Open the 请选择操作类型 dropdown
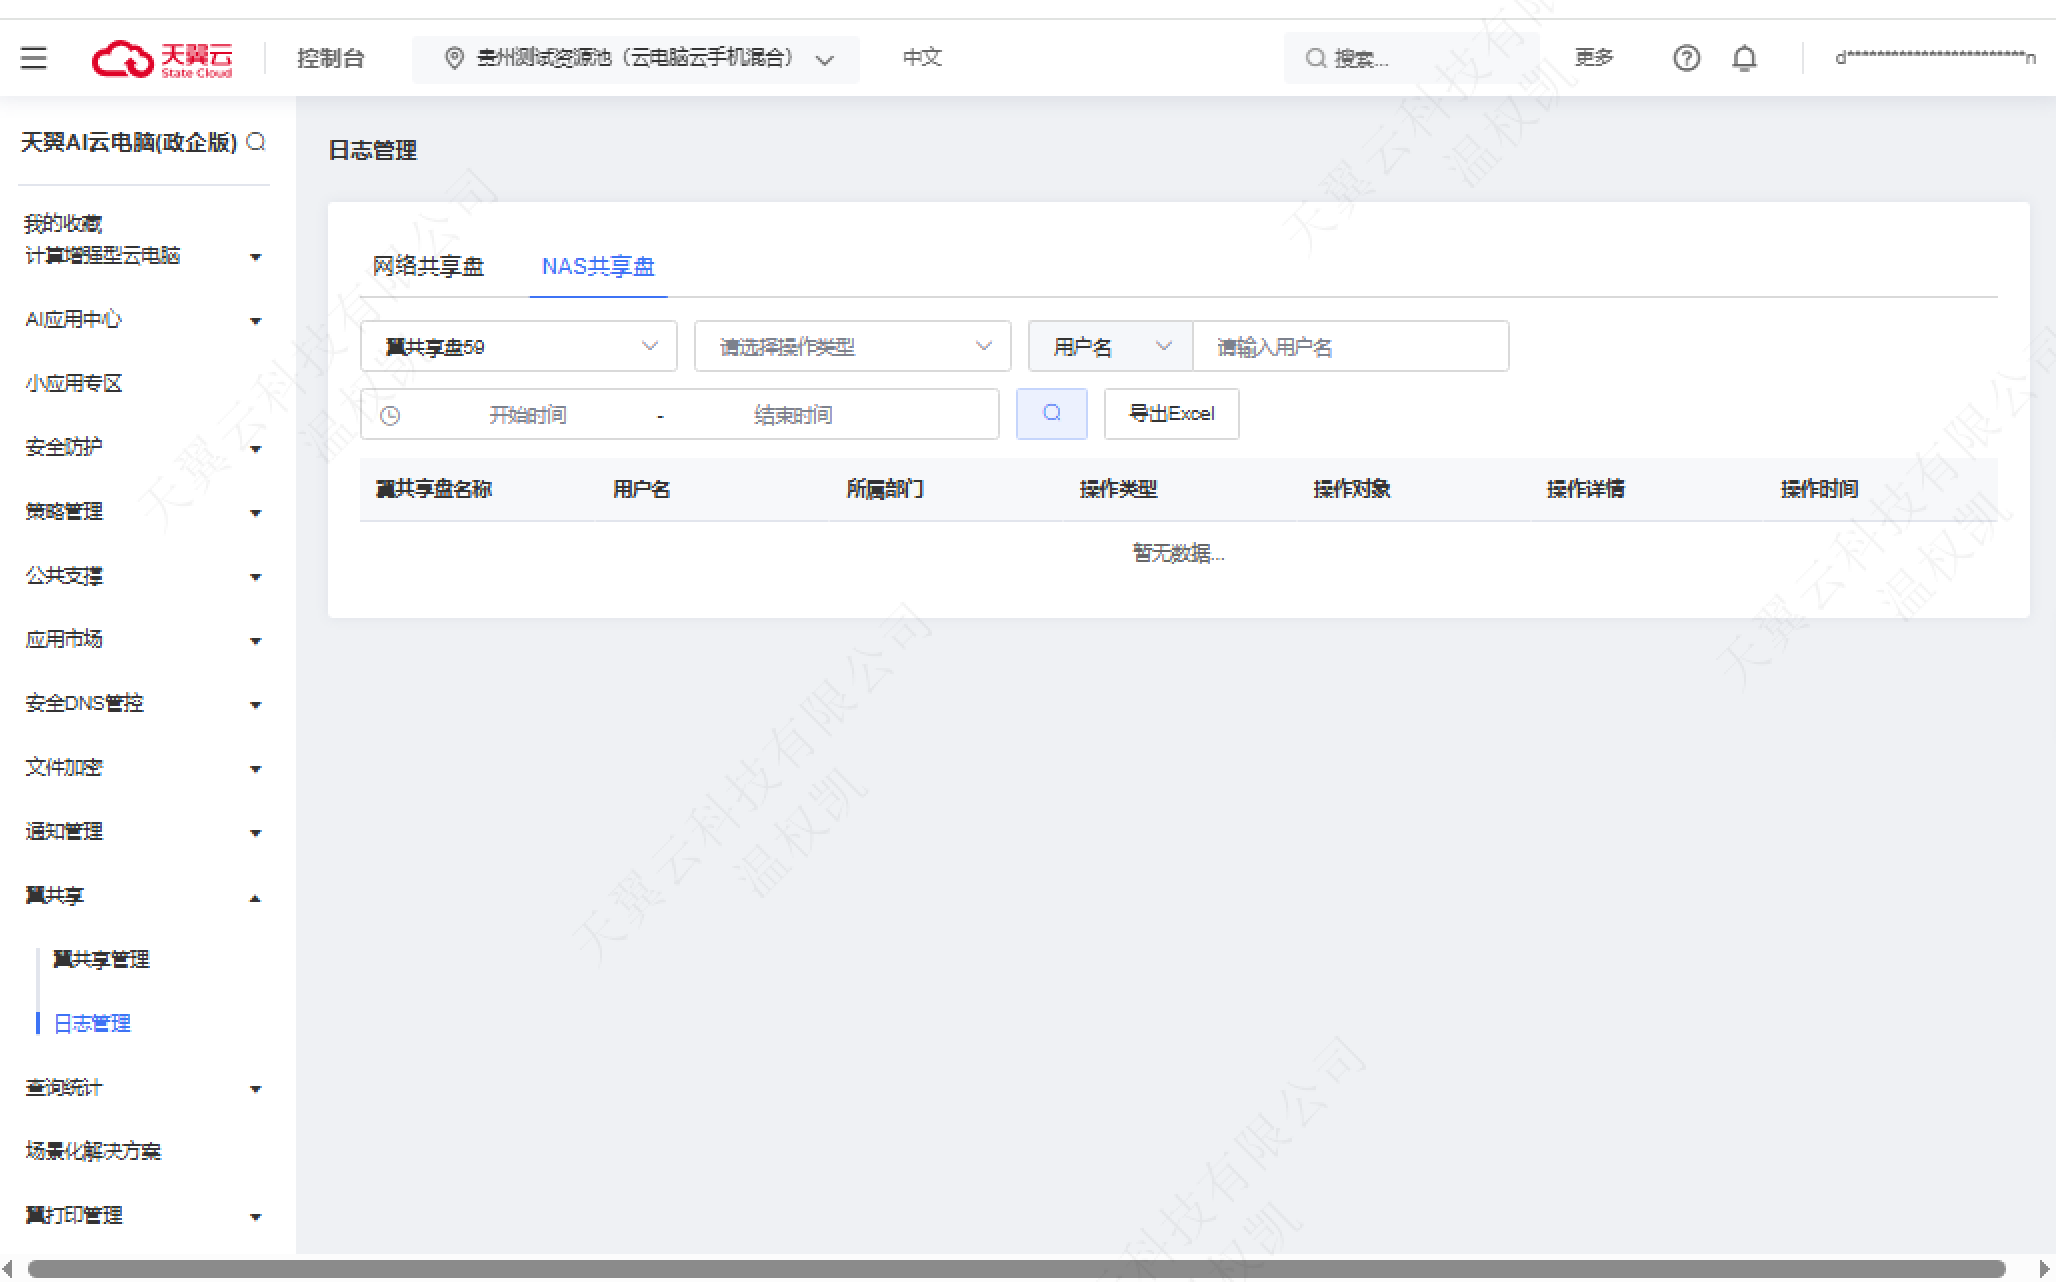This screenshot has width=2056, height=1282. [852, 346]
